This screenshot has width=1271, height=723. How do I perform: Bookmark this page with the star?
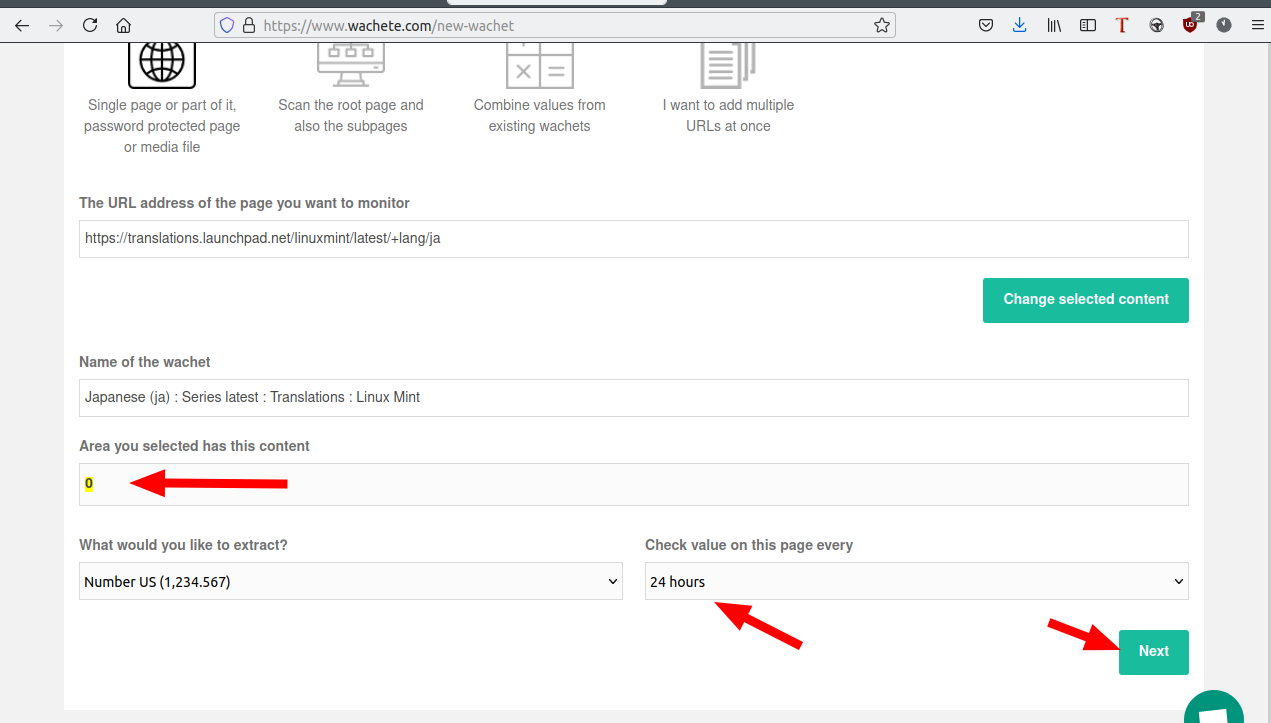click(881, 26)
